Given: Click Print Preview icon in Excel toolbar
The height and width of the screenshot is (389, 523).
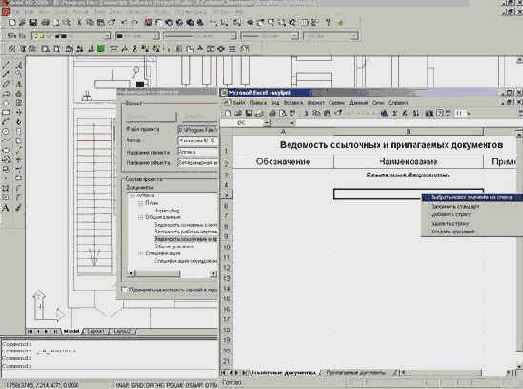Looking at the screenshot, I should [283, 113].
